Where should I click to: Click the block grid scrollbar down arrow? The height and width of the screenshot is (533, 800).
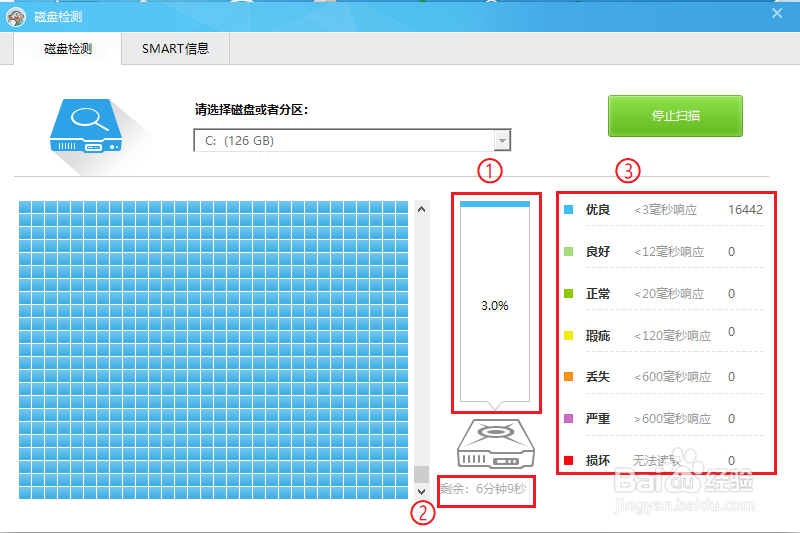(421, 492)
